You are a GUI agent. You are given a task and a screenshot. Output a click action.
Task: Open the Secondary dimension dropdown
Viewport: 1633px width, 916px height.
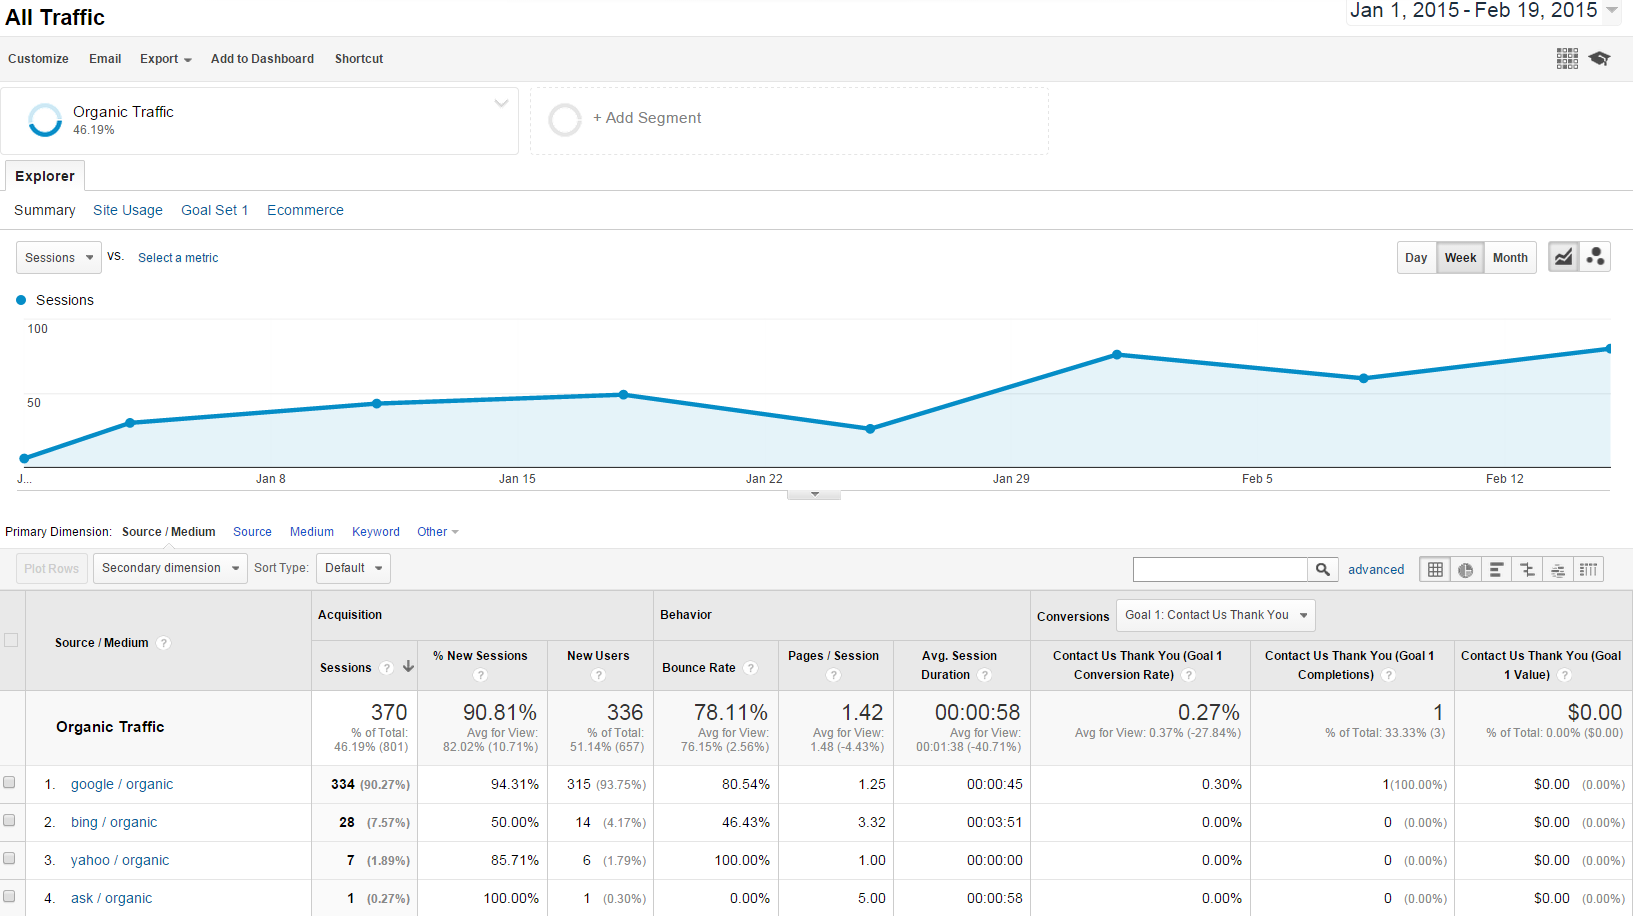(x=170, y=568)
